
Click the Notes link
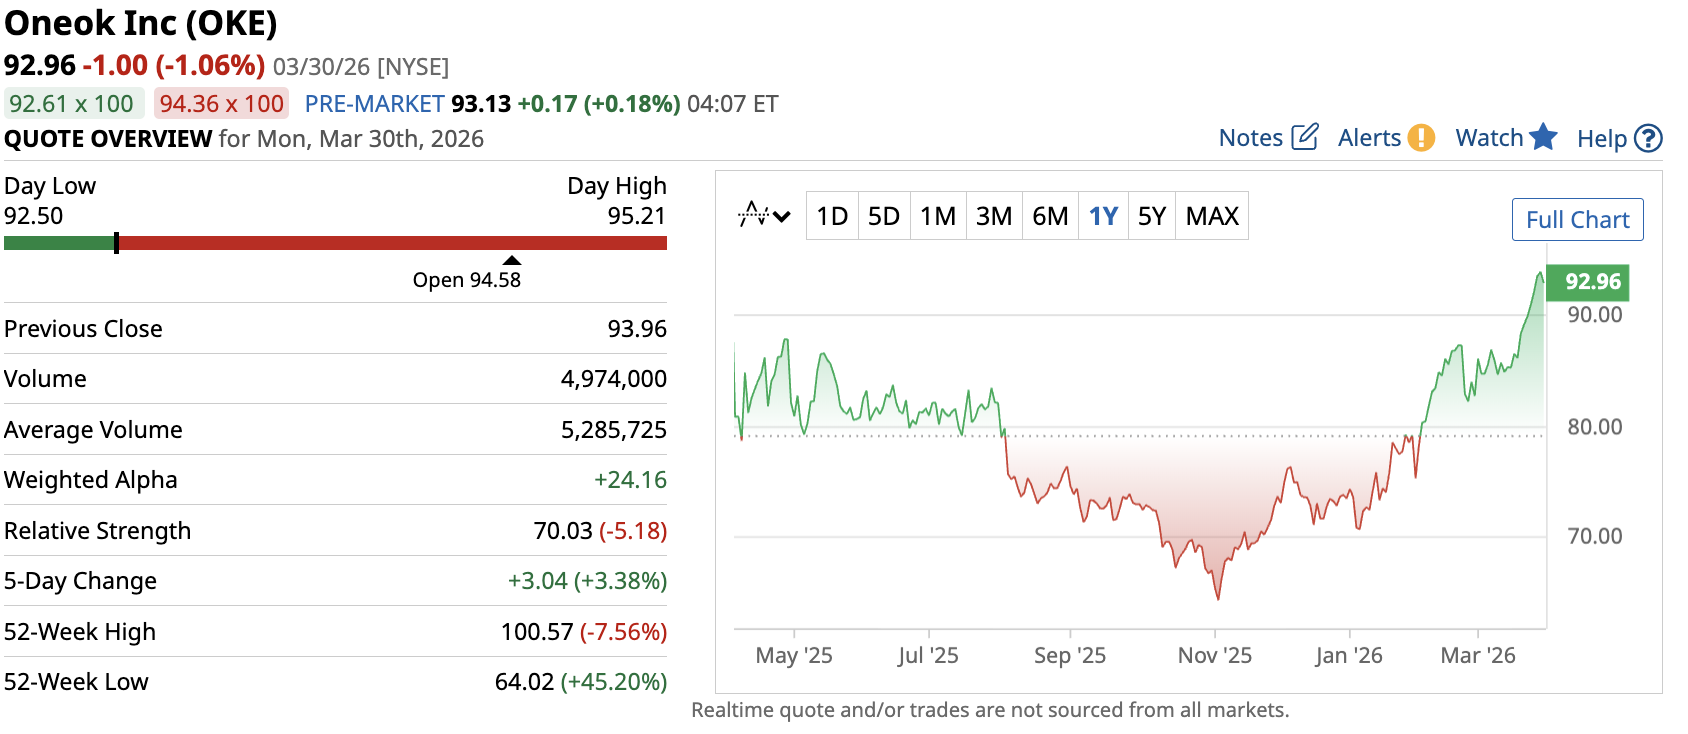click(1250, 138)
